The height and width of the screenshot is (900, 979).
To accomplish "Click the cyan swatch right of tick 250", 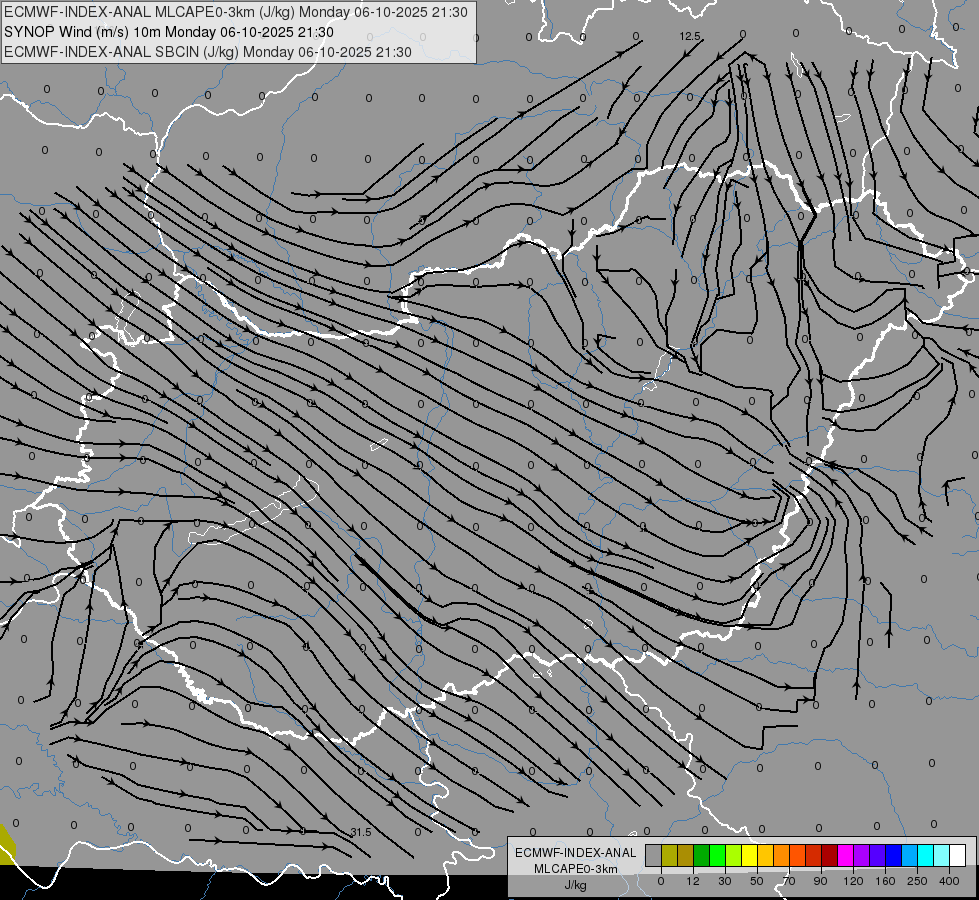I will [925, 855].
